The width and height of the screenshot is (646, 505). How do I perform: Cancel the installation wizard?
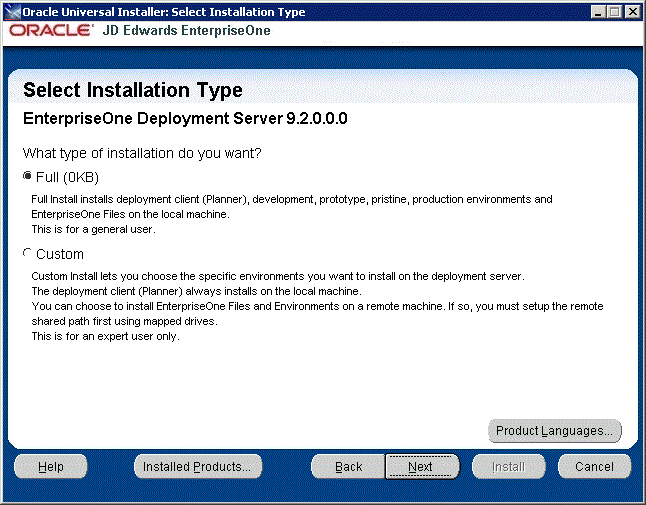click(x=594, y=466)
